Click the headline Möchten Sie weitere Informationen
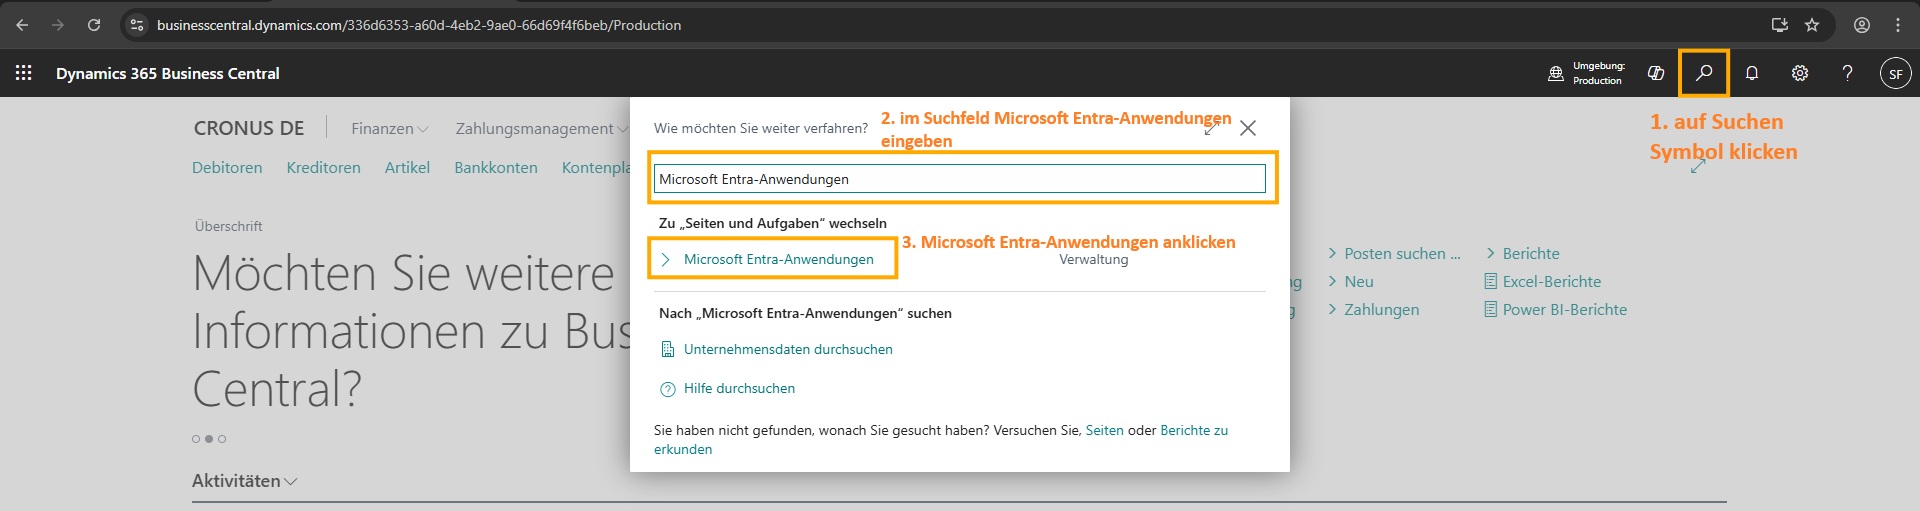This screenshot has height=511, width=1920. (411, 331)
